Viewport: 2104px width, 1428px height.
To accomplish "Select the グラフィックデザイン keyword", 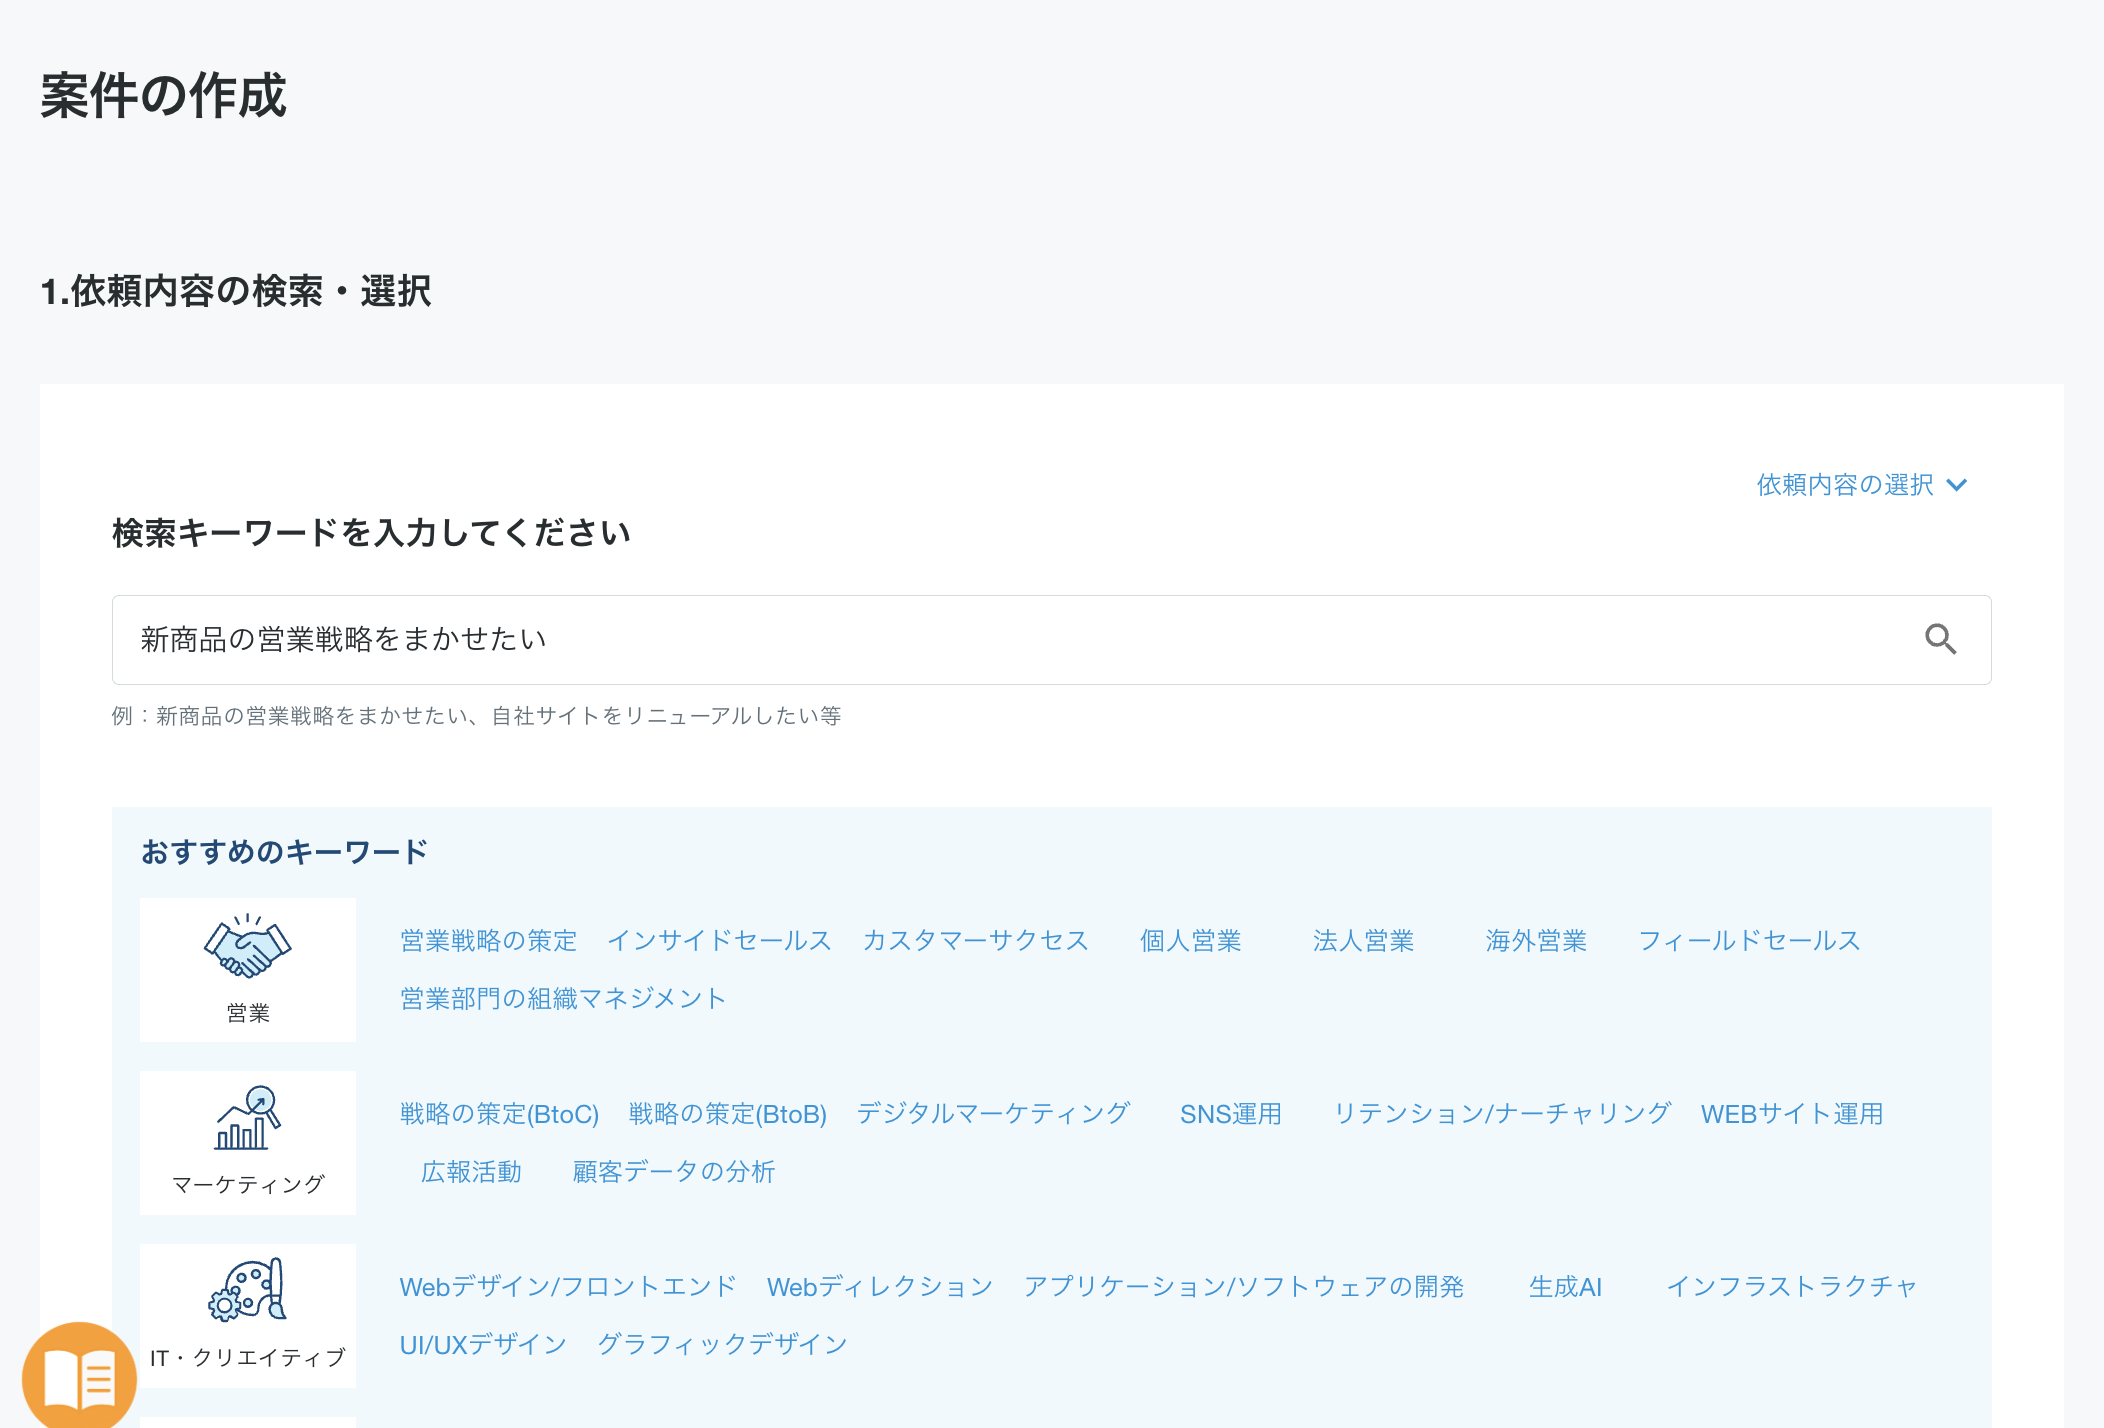I will 723,1344.
